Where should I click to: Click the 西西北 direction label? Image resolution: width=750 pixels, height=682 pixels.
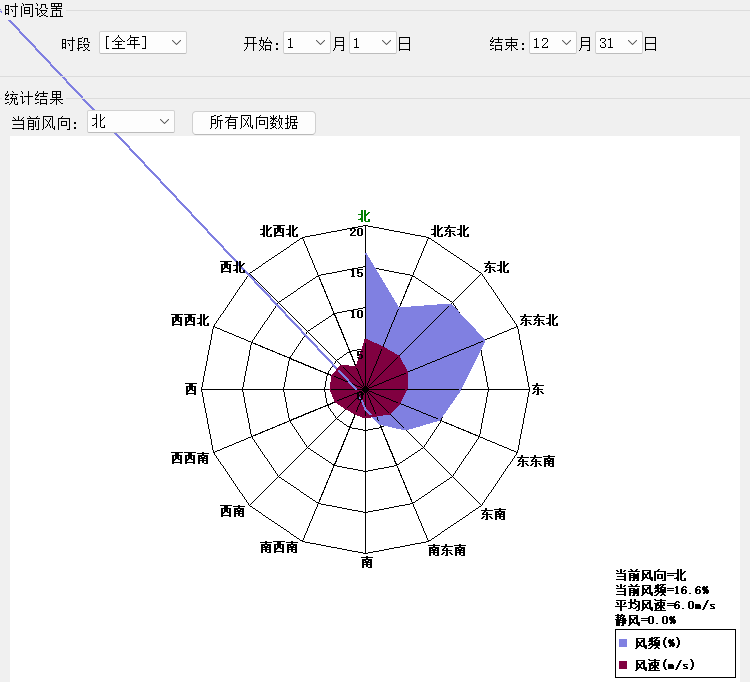(x=190, y=321)
